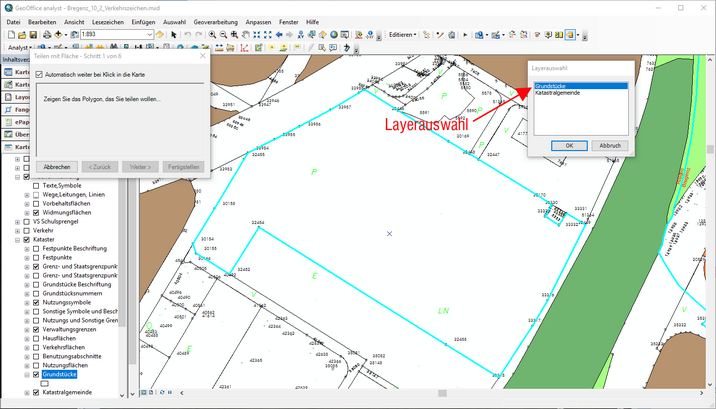Viewport: 716px width, 409px height.
Task: Open the Geoverarbeitung menu
Action: (x=217, y=20)
